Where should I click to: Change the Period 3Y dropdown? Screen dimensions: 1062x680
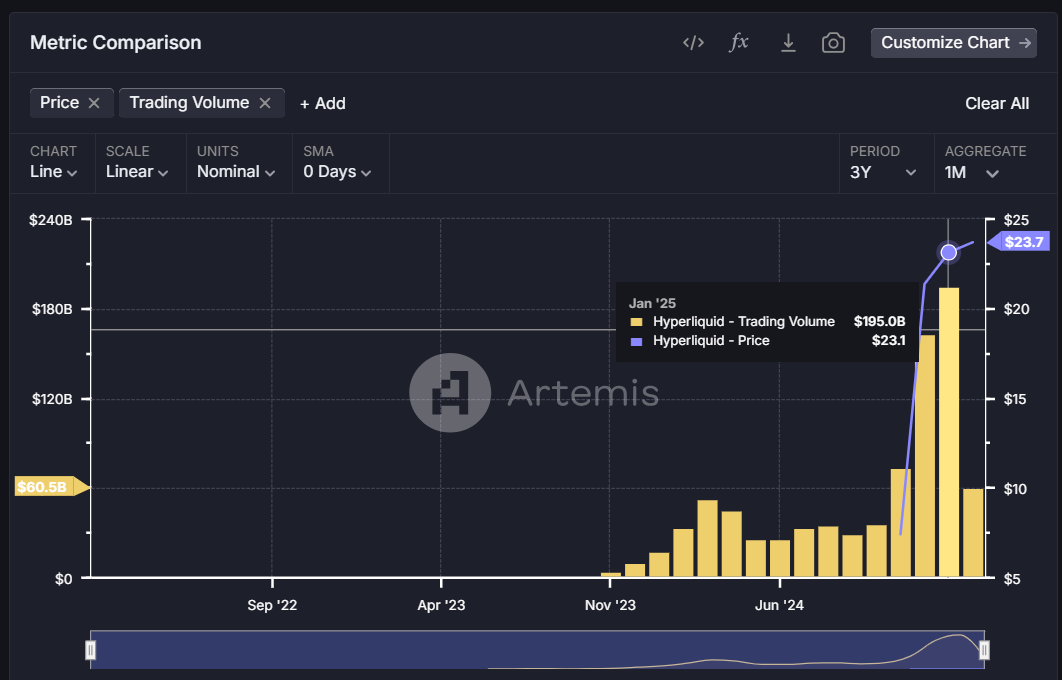883,172
